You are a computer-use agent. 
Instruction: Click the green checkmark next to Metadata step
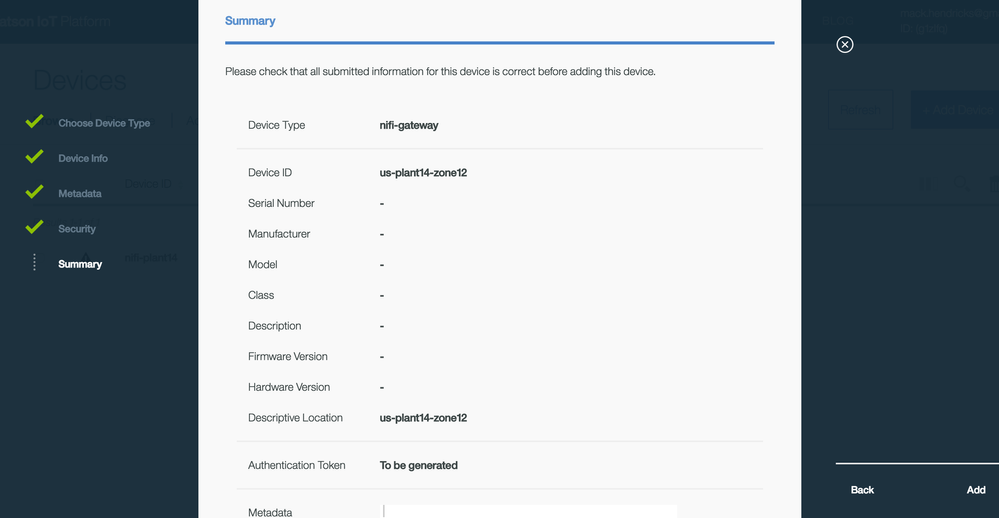coord(34,192)
